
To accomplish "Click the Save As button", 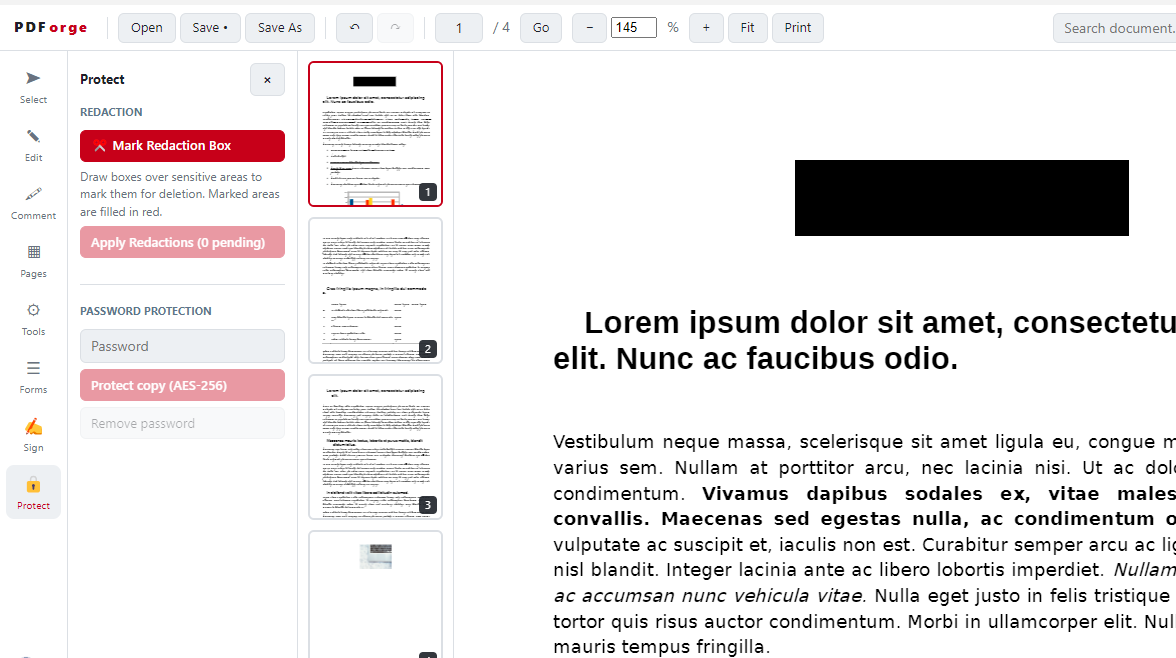I will (x=280, y=28).
